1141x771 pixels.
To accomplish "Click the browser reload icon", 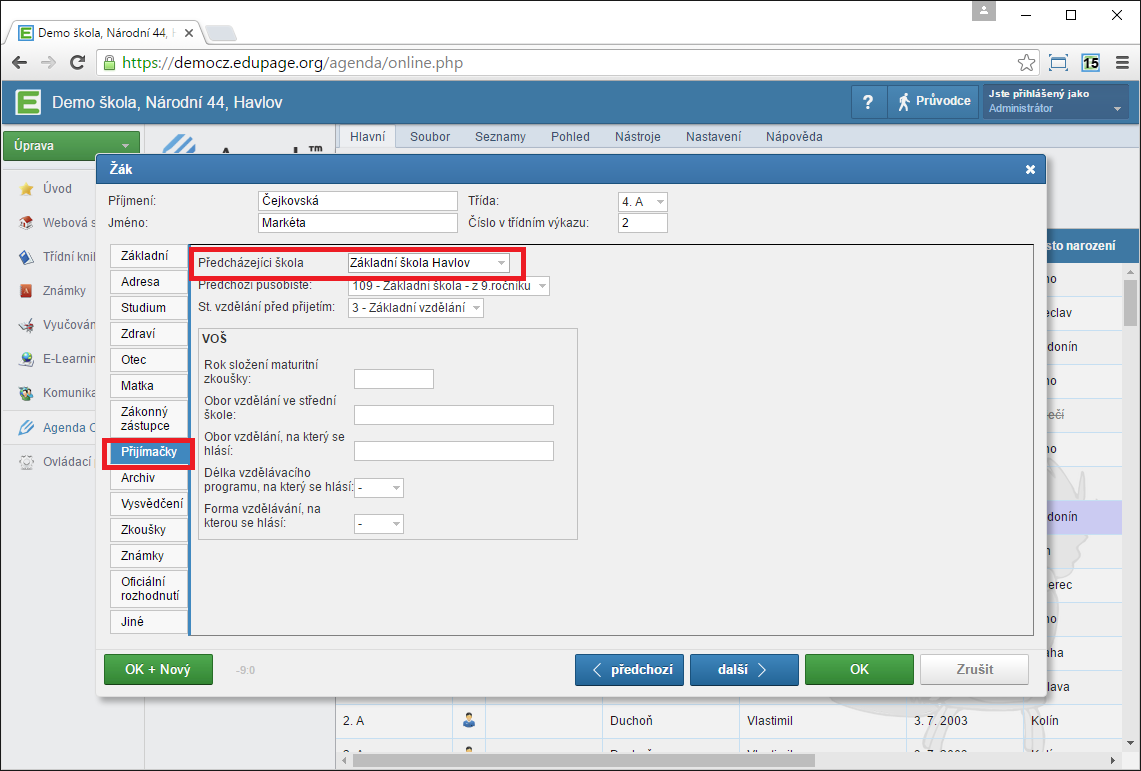I will tap(77, 62).
